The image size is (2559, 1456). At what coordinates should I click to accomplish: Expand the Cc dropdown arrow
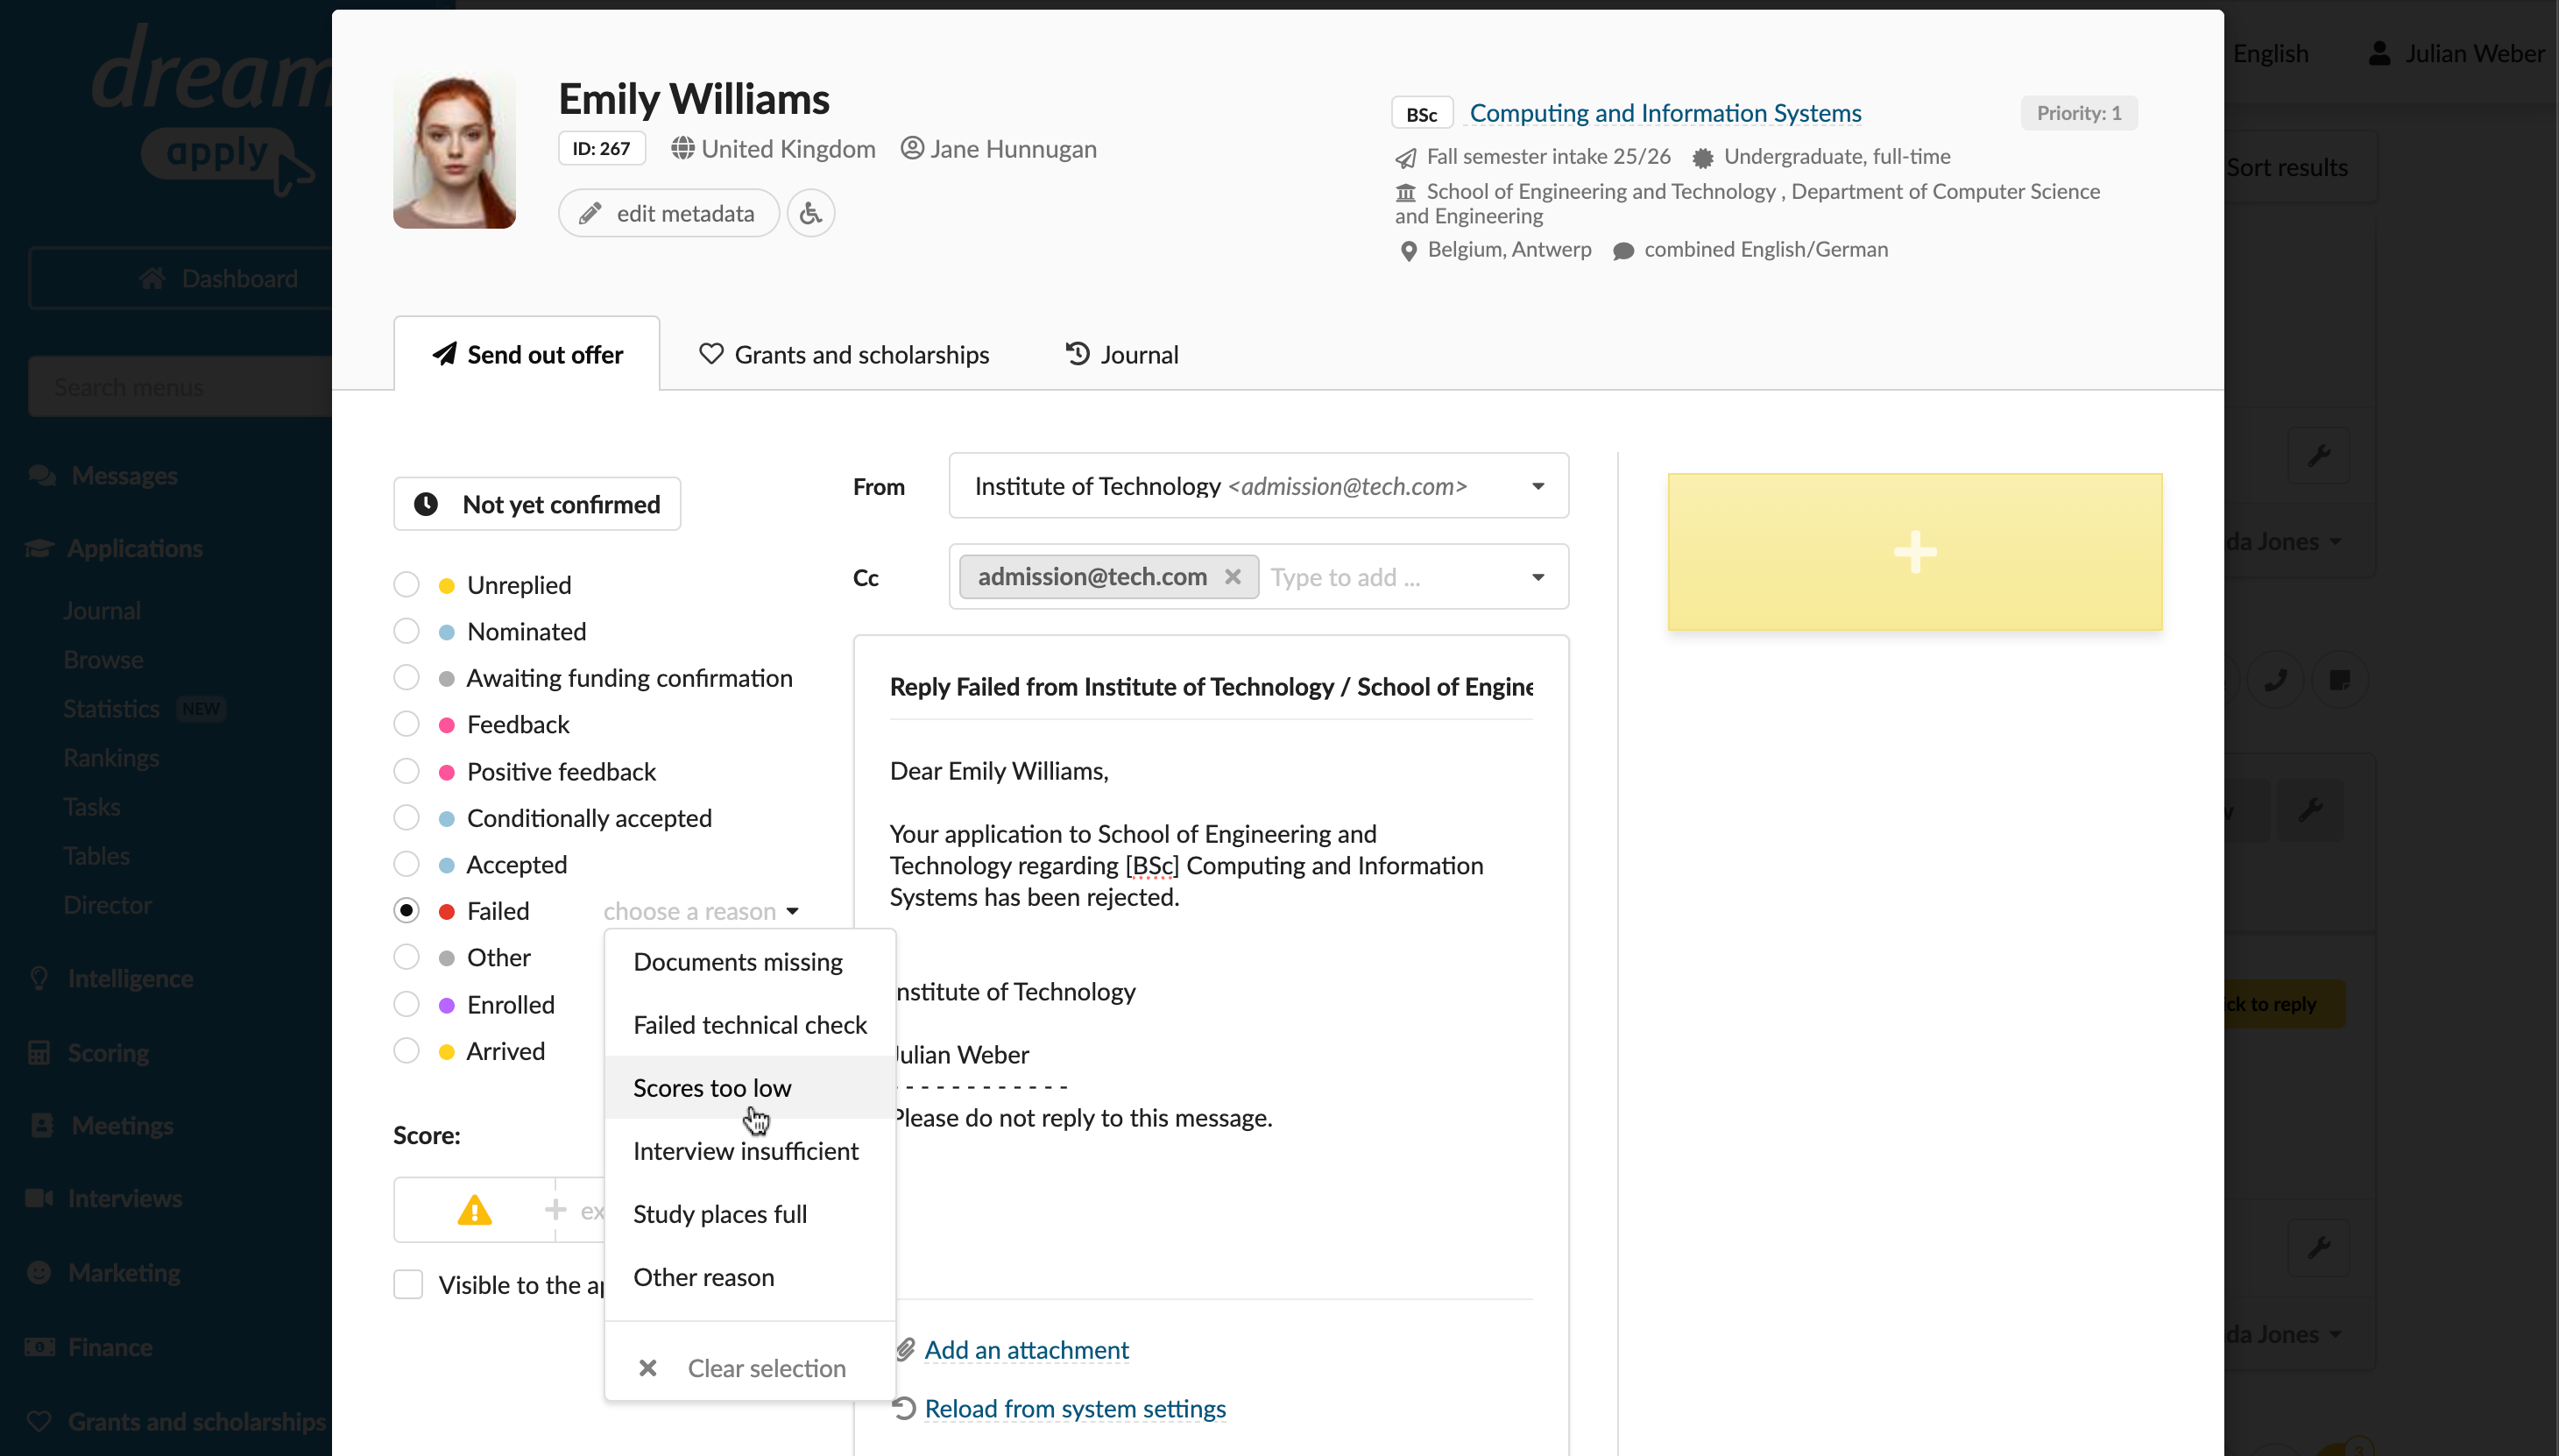click(x=1538, y=577)
